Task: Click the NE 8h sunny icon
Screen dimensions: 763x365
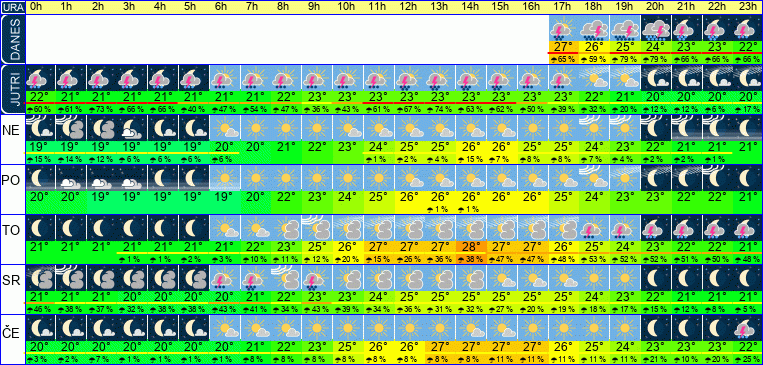Action: 287,128
